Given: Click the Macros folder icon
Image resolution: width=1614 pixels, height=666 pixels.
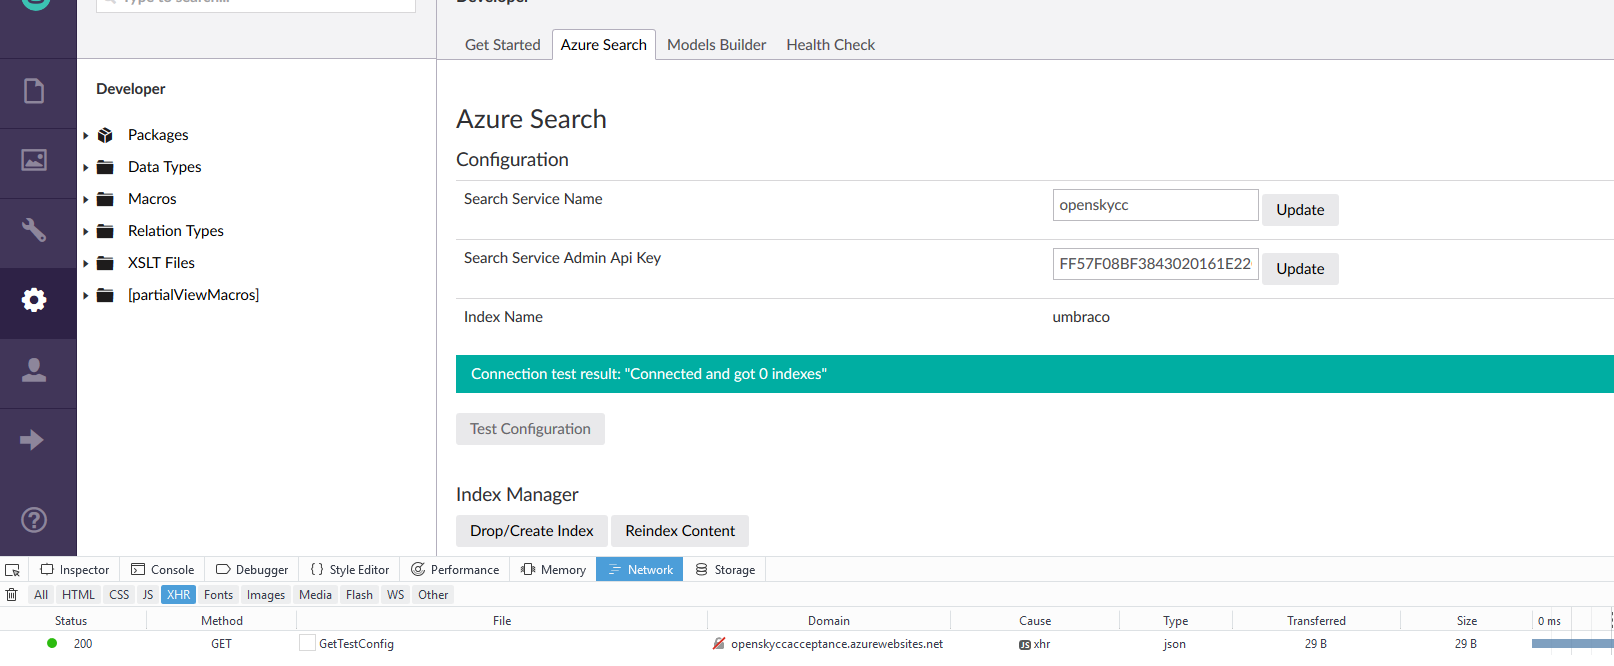Looking at the screenshot, I should coord(105,199).
